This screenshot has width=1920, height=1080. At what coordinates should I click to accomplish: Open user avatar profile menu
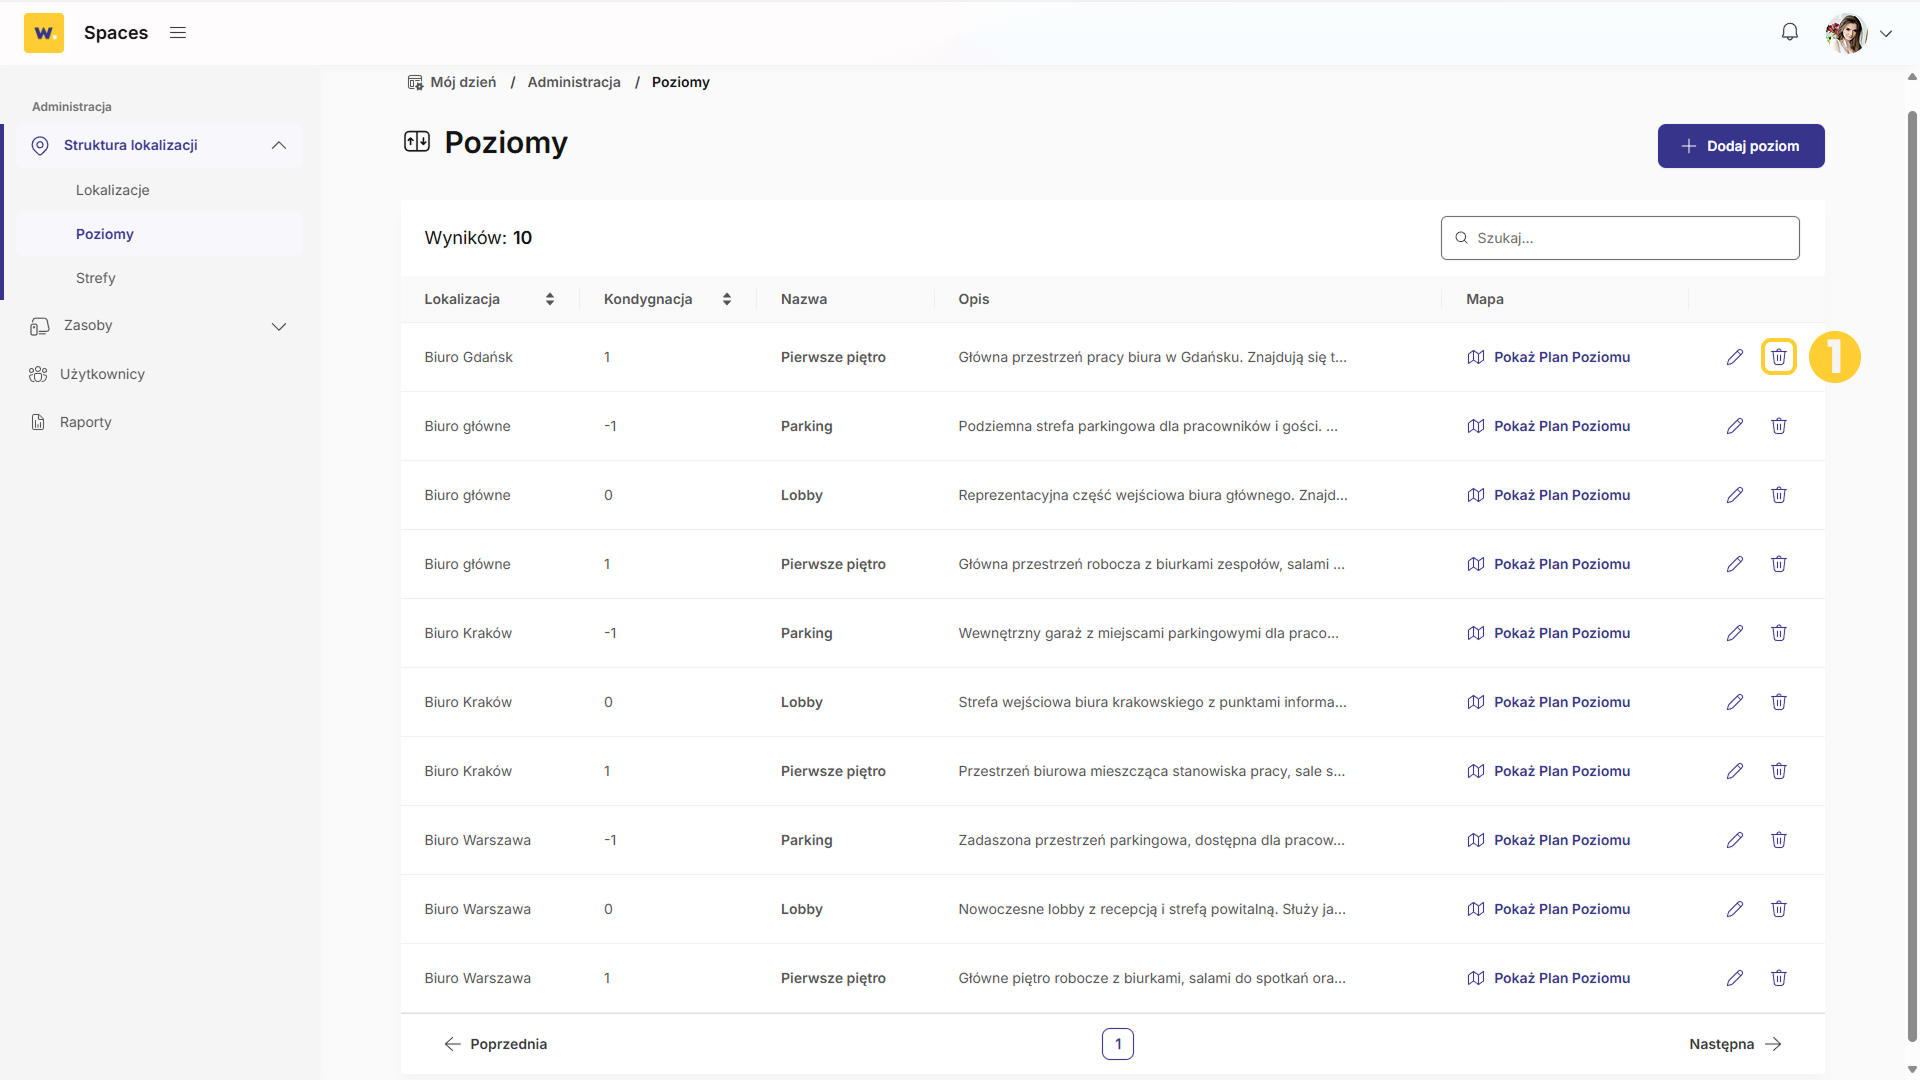pyautogui.click(x=1846, y=33)
